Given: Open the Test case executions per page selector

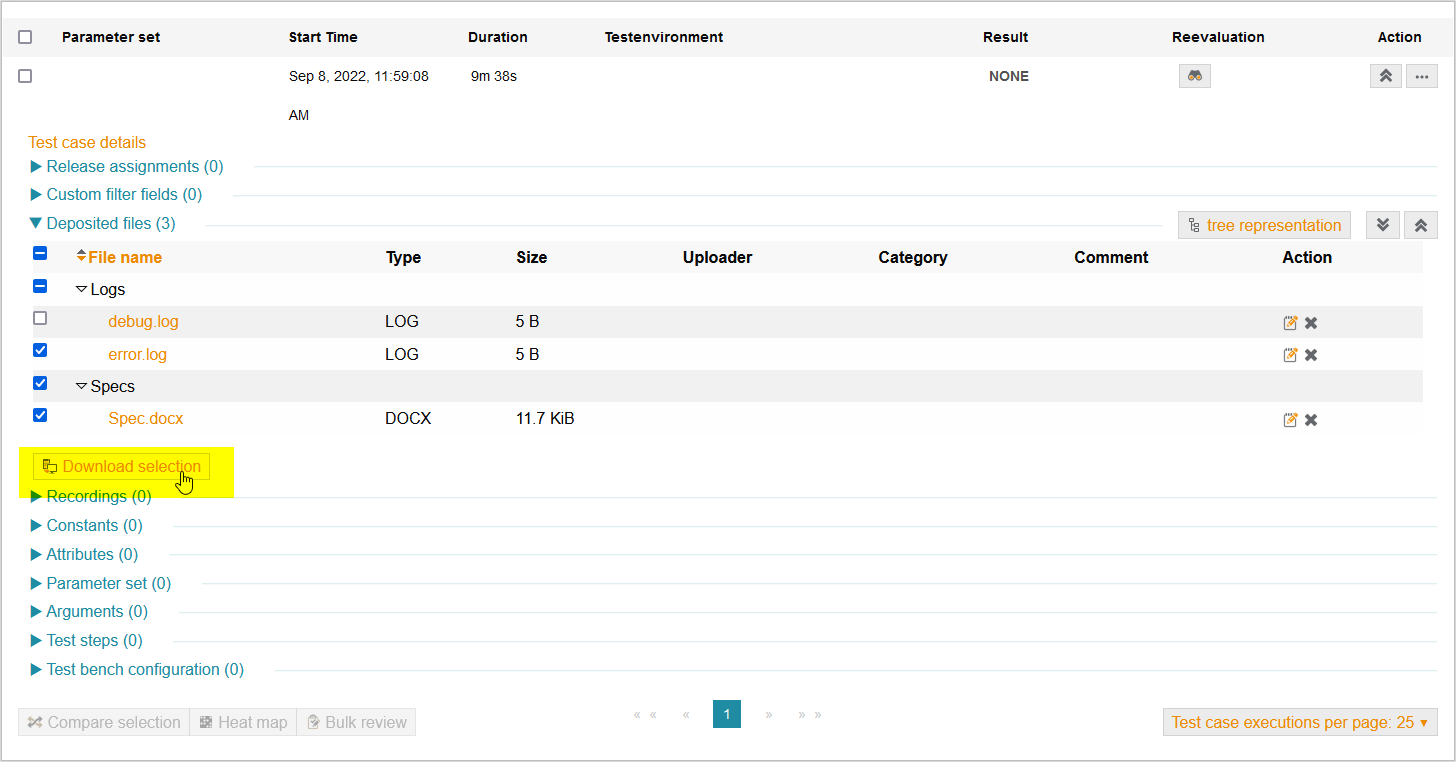Looking at the screenshot, I should pos(1299,722).
